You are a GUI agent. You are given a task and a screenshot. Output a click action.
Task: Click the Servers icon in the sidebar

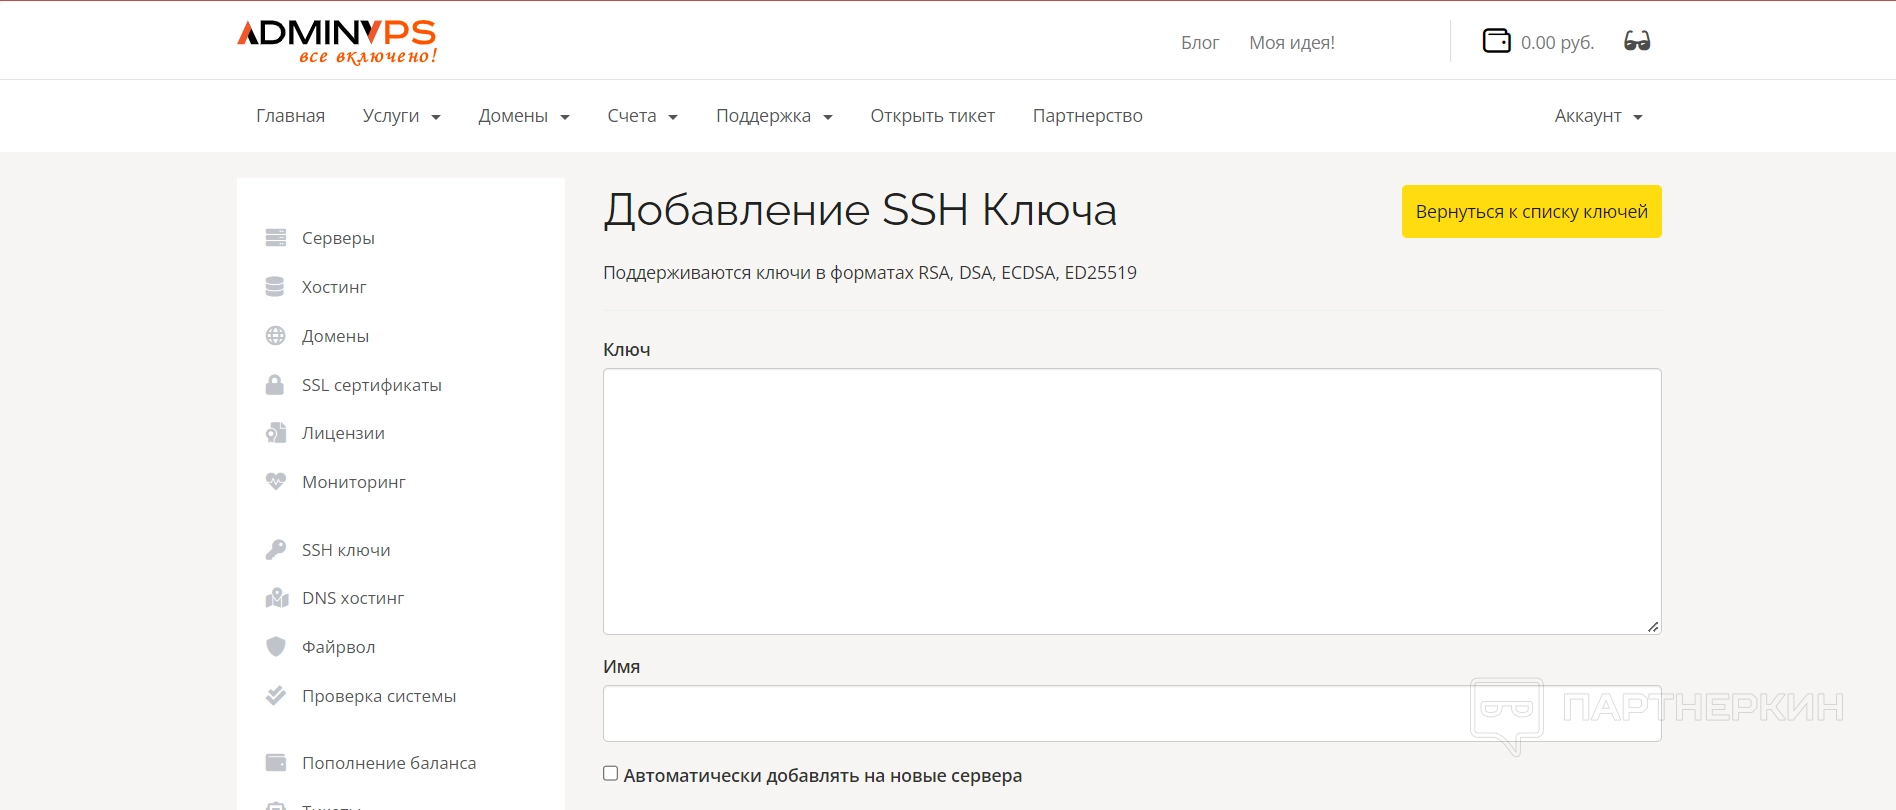click(x=276, y=238)
